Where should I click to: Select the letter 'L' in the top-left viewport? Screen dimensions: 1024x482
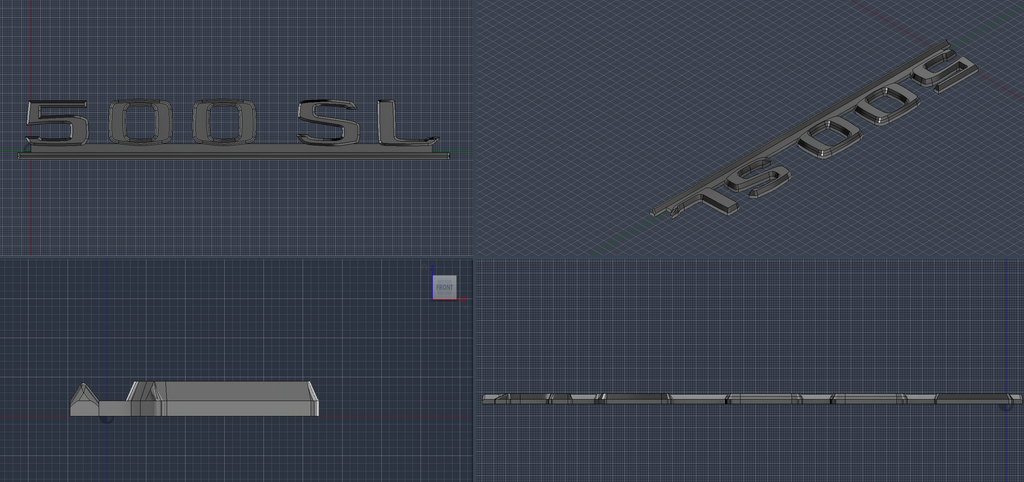click(x=408, y=122)
